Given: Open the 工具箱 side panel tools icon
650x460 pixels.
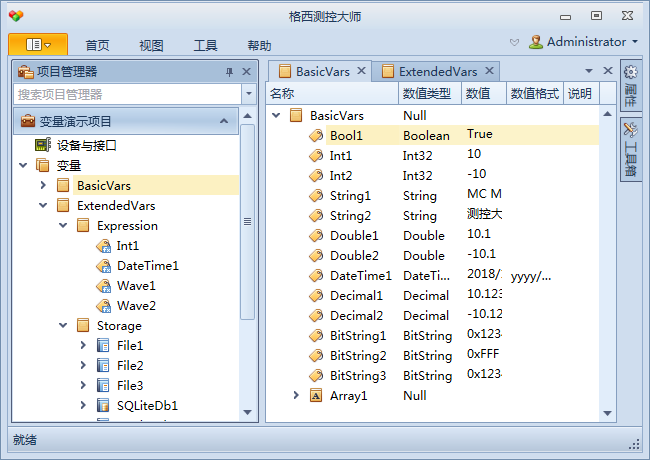Looking at the screenshot, I should point(631,130).
